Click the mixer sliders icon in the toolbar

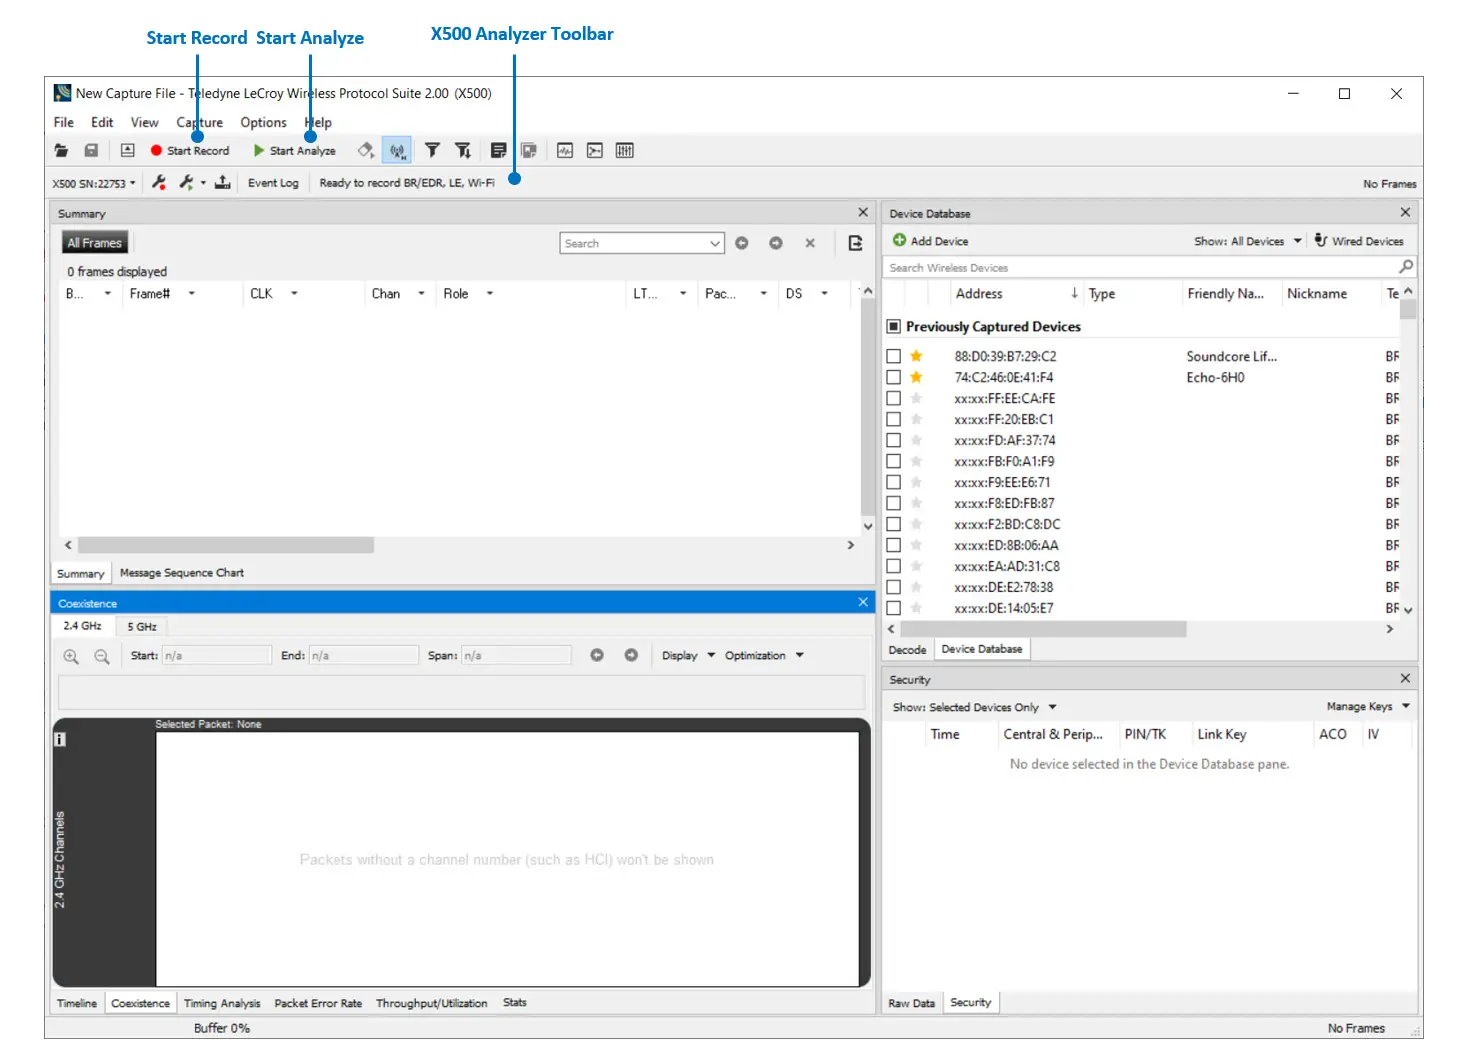tap(624, 151)
